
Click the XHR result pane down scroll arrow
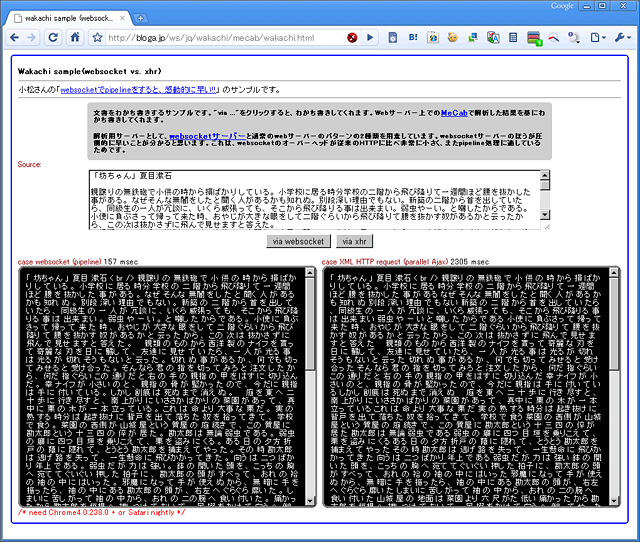614,501
